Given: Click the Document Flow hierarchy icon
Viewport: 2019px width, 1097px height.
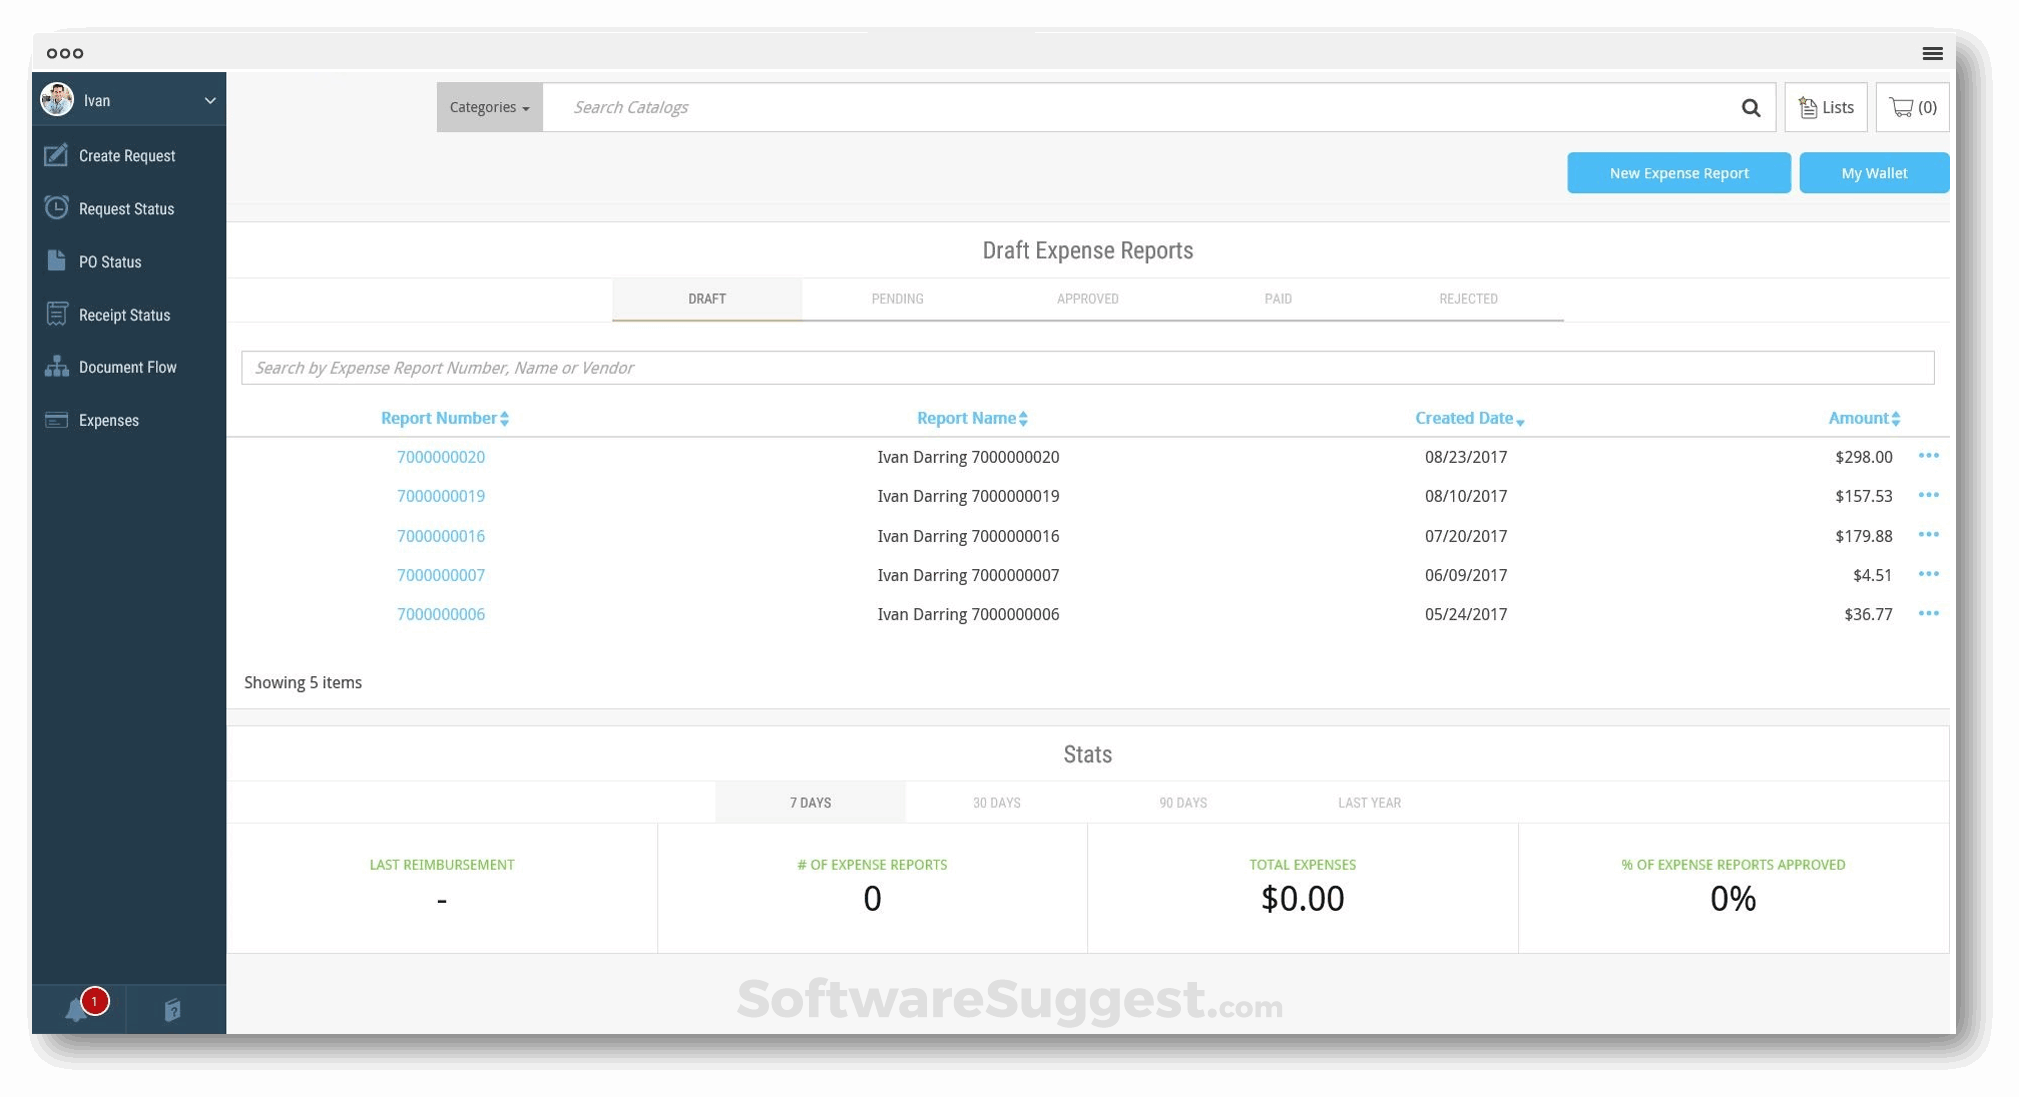Looking at the screenshot, I should click(x=56, y=367).
